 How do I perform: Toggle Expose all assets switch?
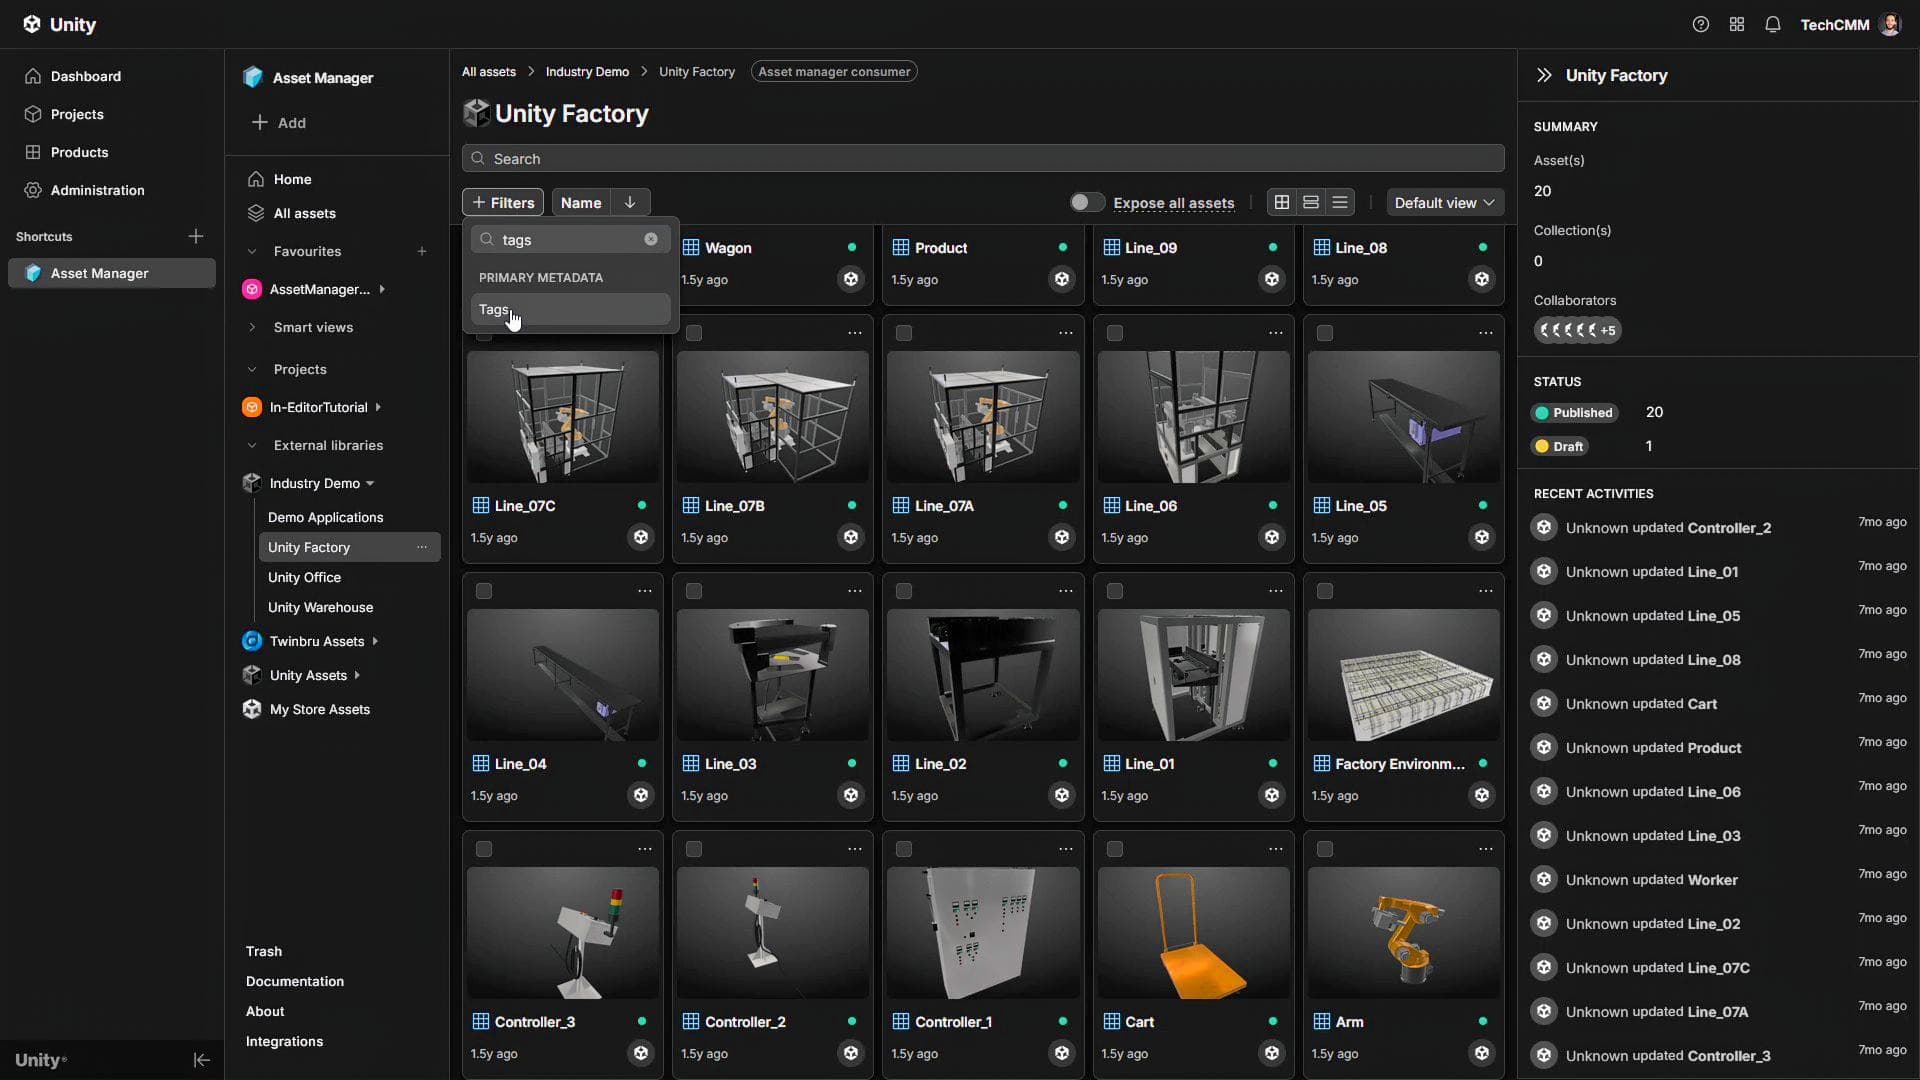click(x=1086, y=202)
